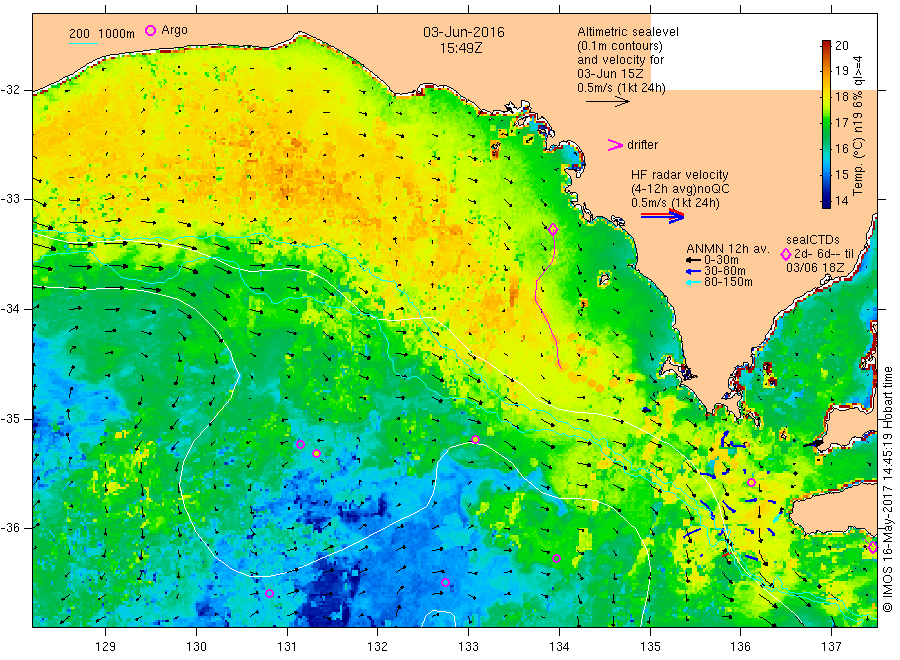The width and height of the screenshot is (900, 660).
Task: Click the cyan 200m contour legend line
Action: click(83, 43)
